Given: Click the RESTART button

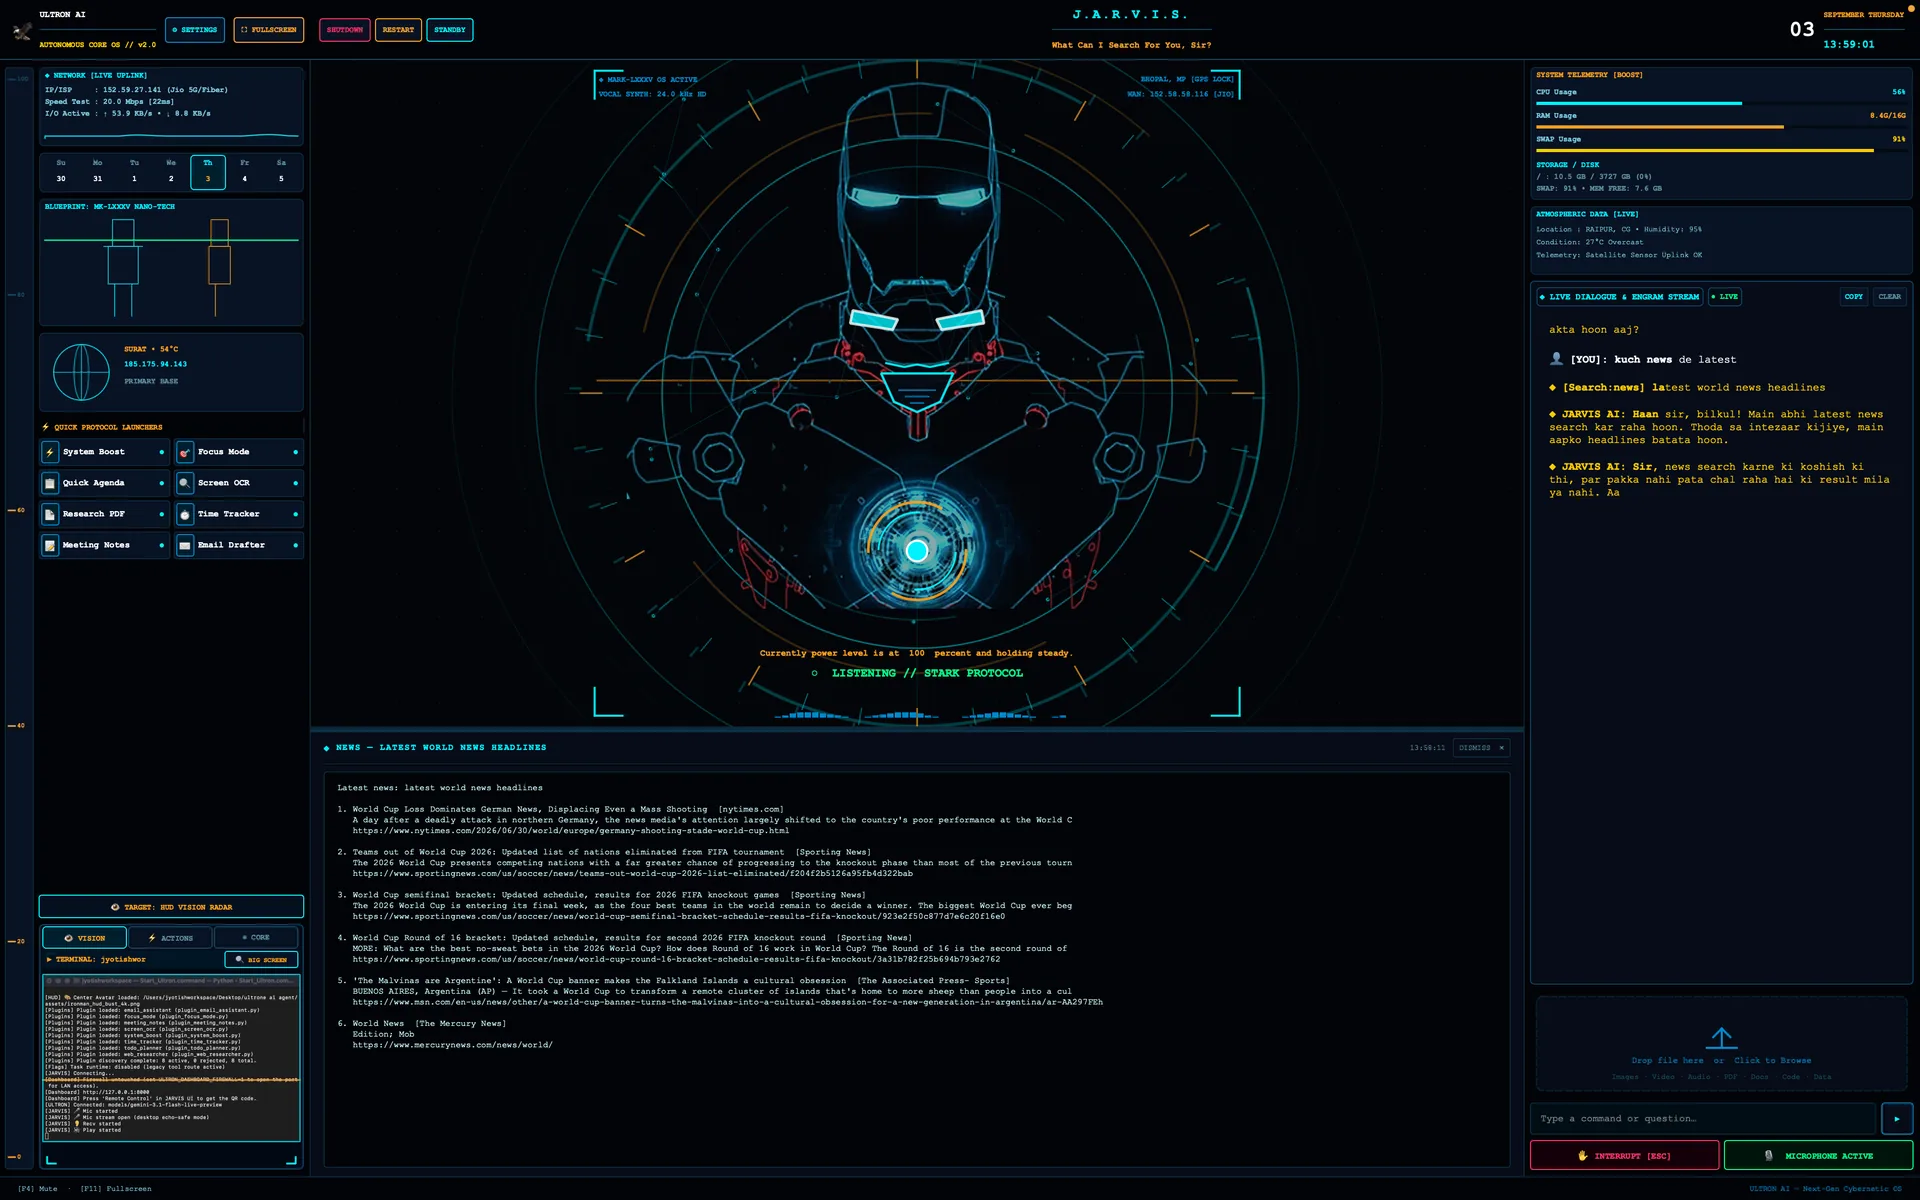Looking at the screenshot, I should point(398,30).
